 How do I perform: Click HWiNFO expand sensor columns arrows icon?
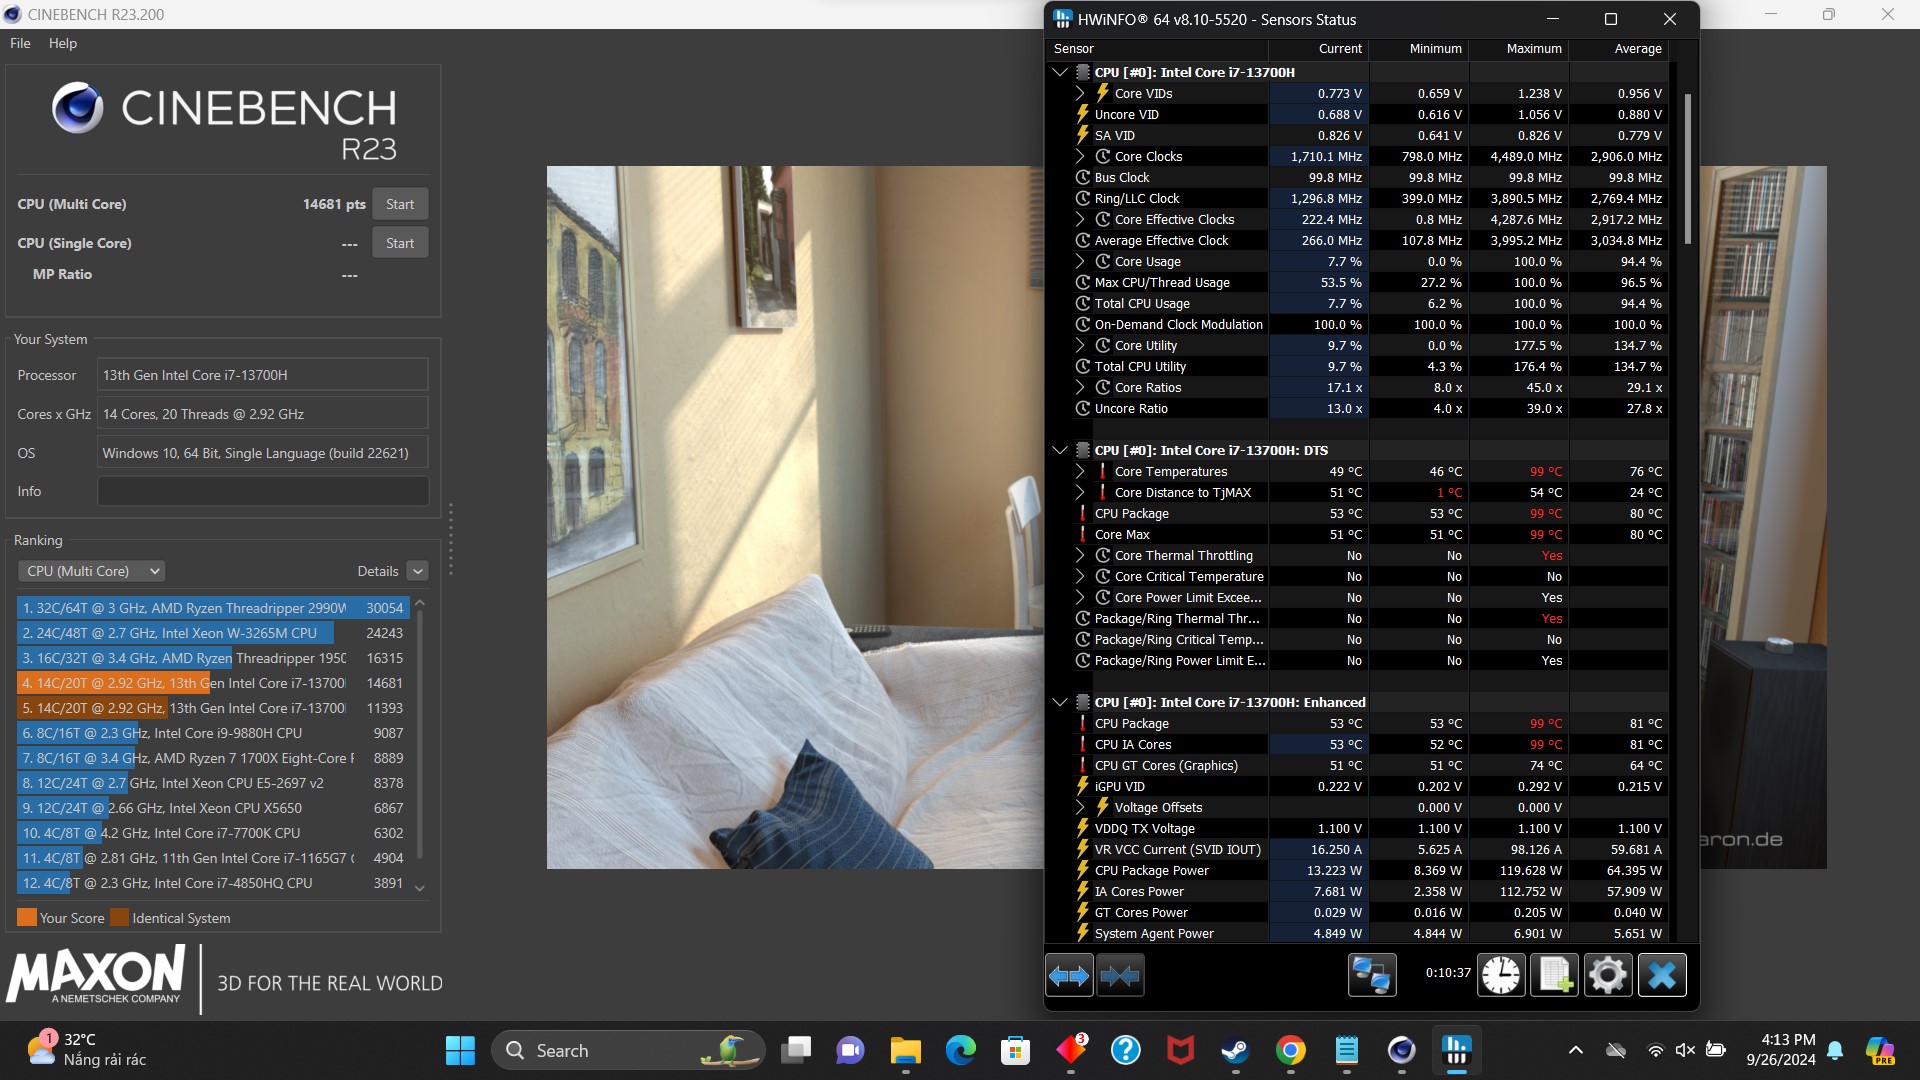point(1069,975)
